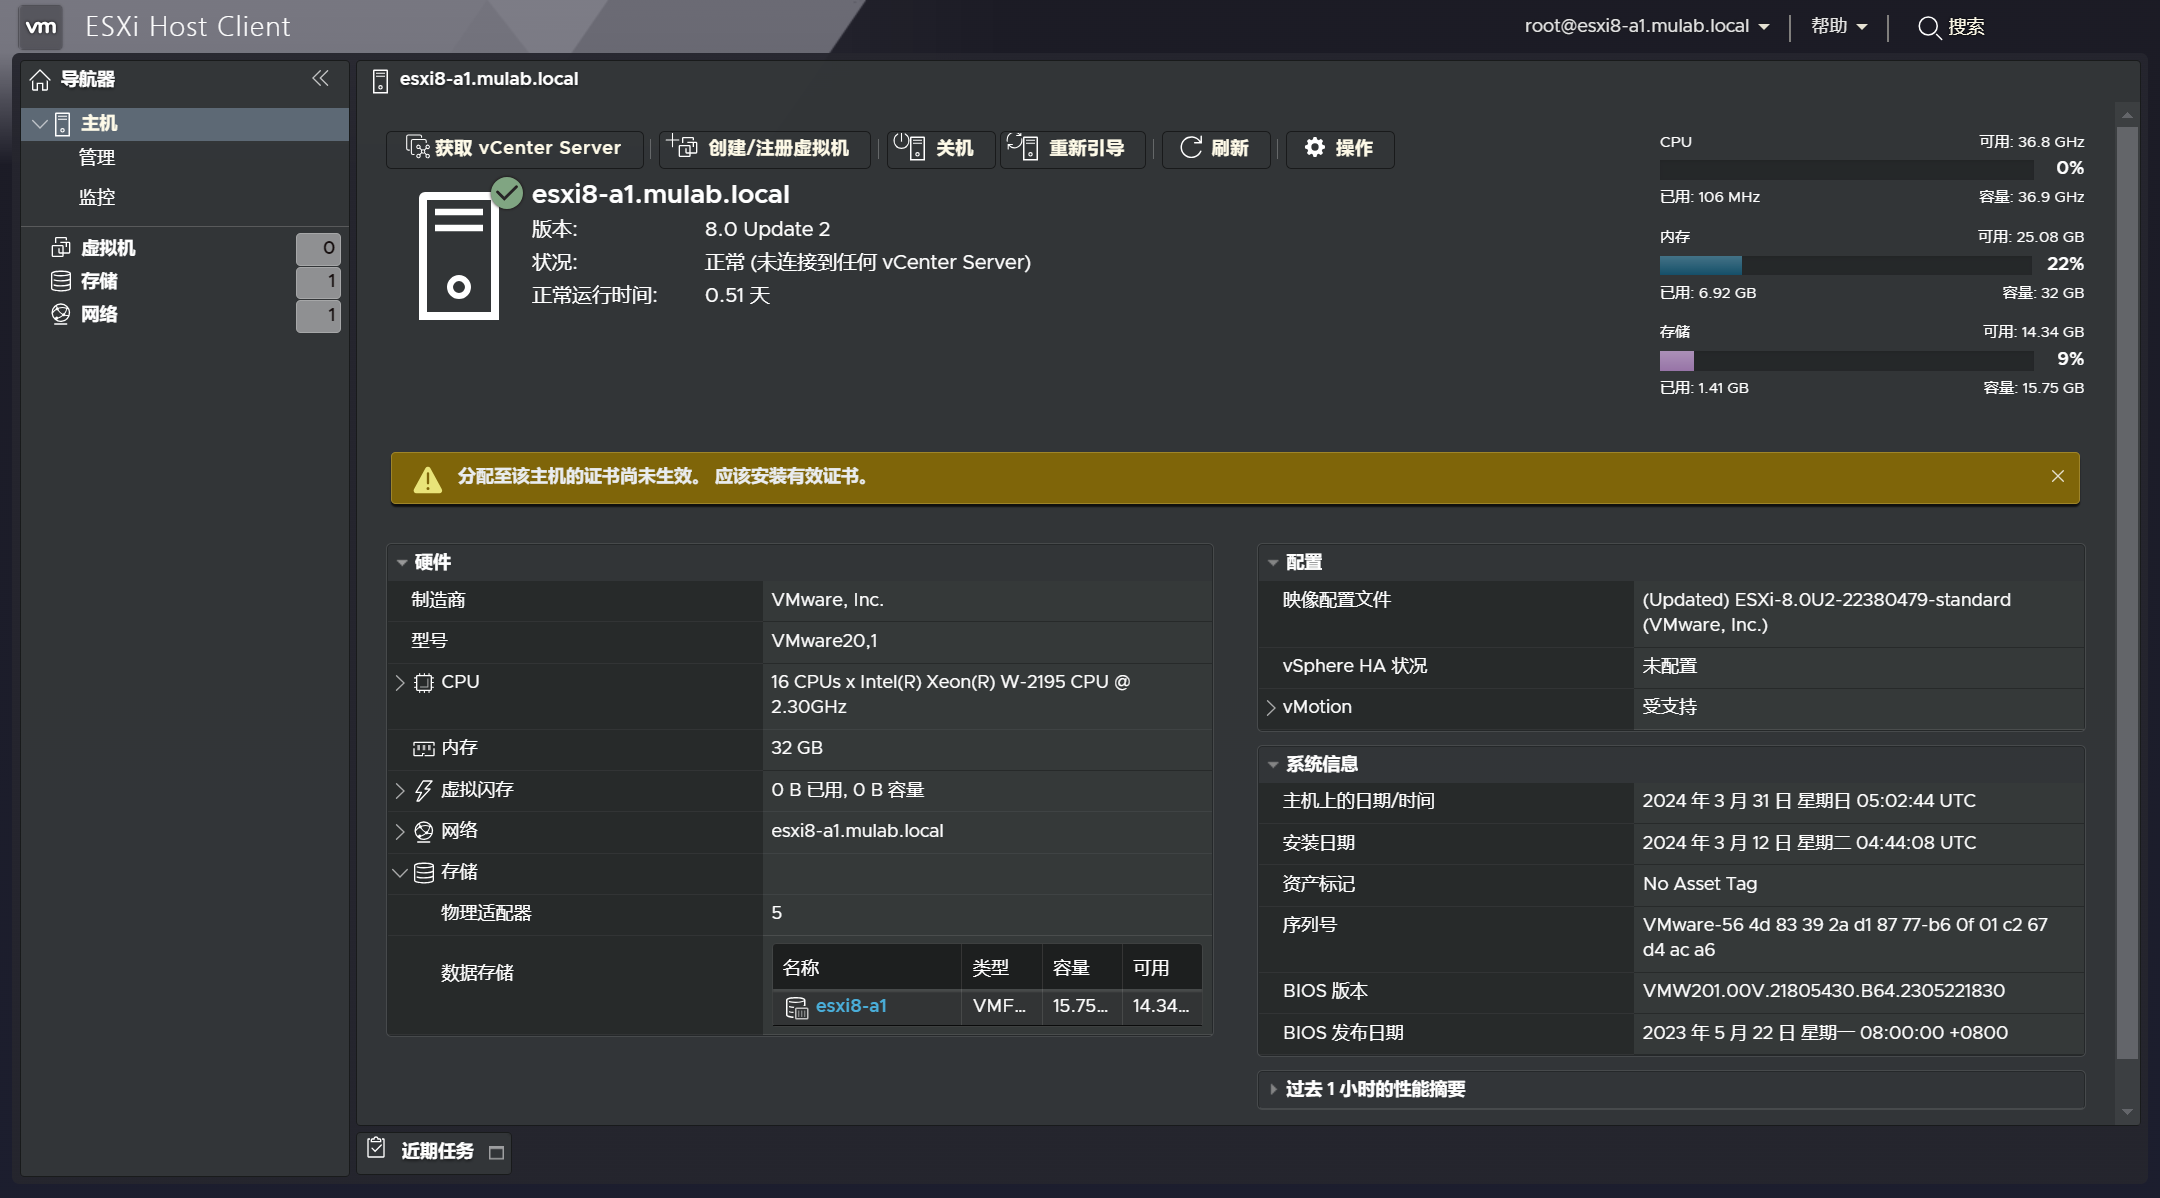Click the Shut down (关机) button

[x=940, y=149]
